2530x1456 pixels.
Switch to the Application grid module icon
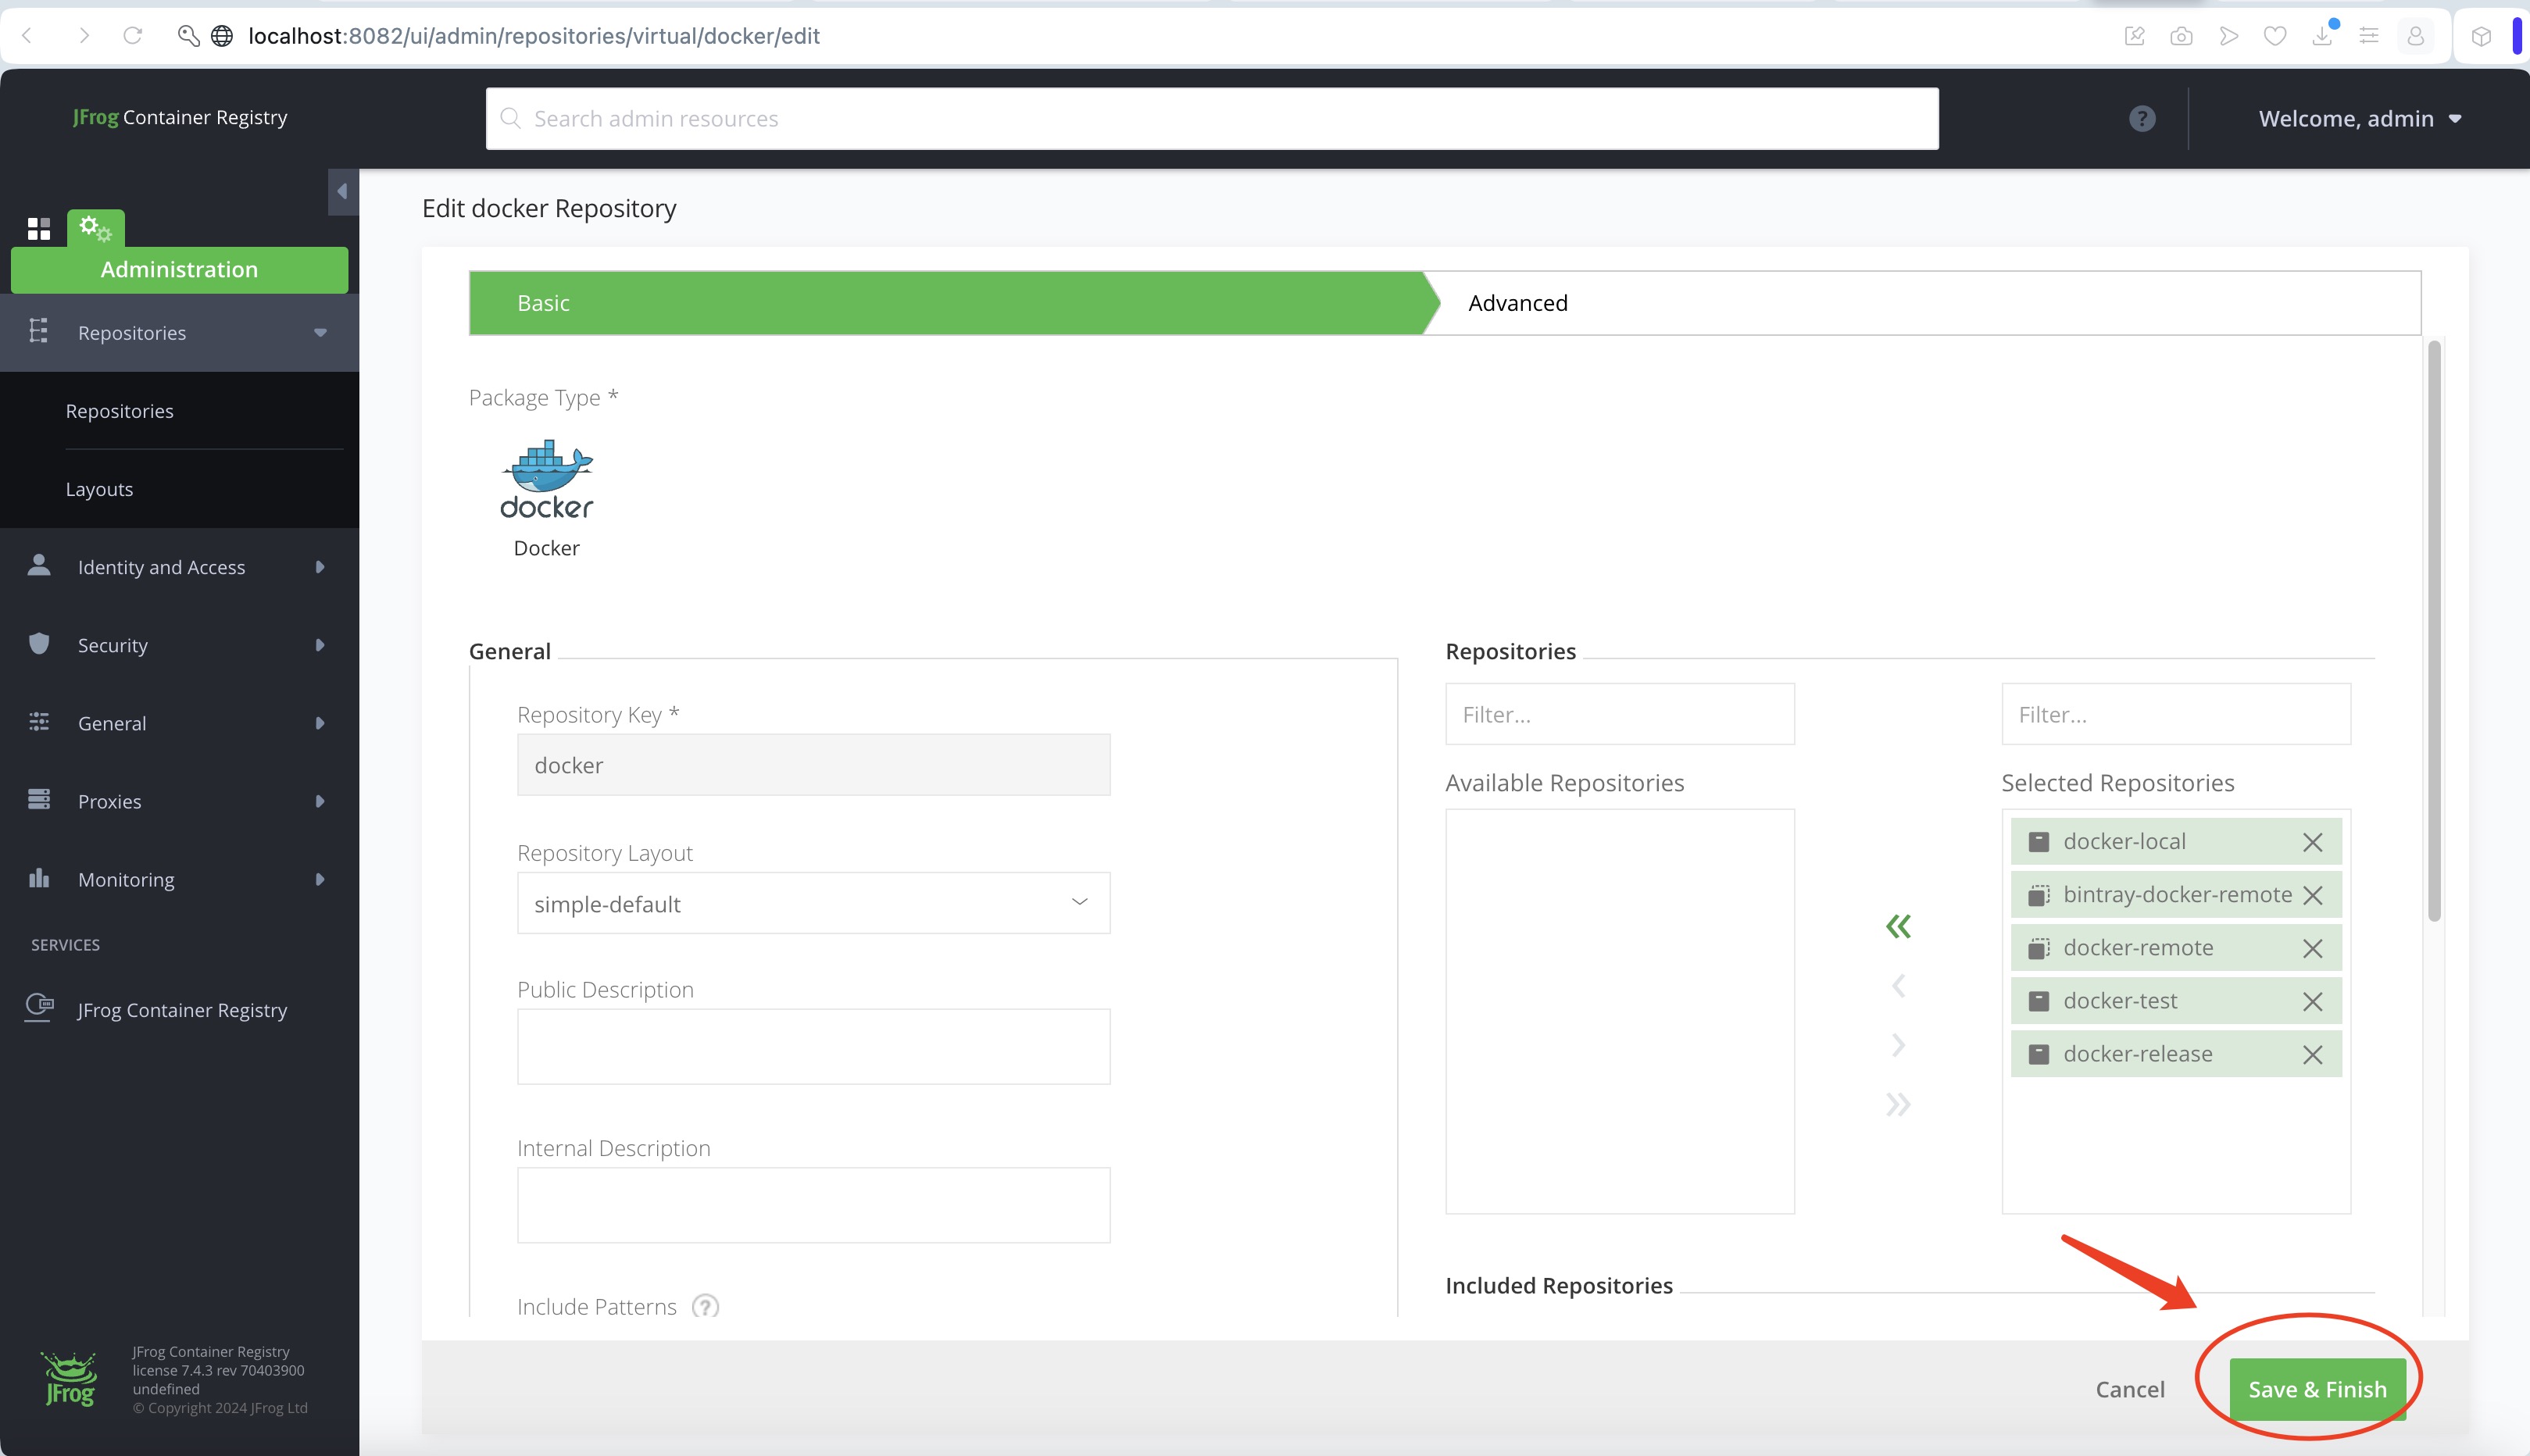[x=39, y=229]
